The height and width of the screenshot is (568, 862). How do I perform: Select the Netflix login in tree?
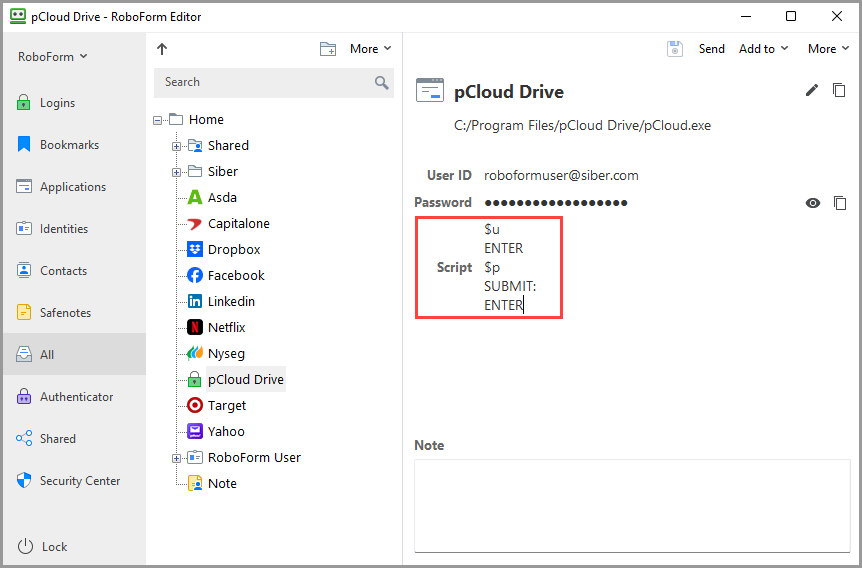point(226,328)
